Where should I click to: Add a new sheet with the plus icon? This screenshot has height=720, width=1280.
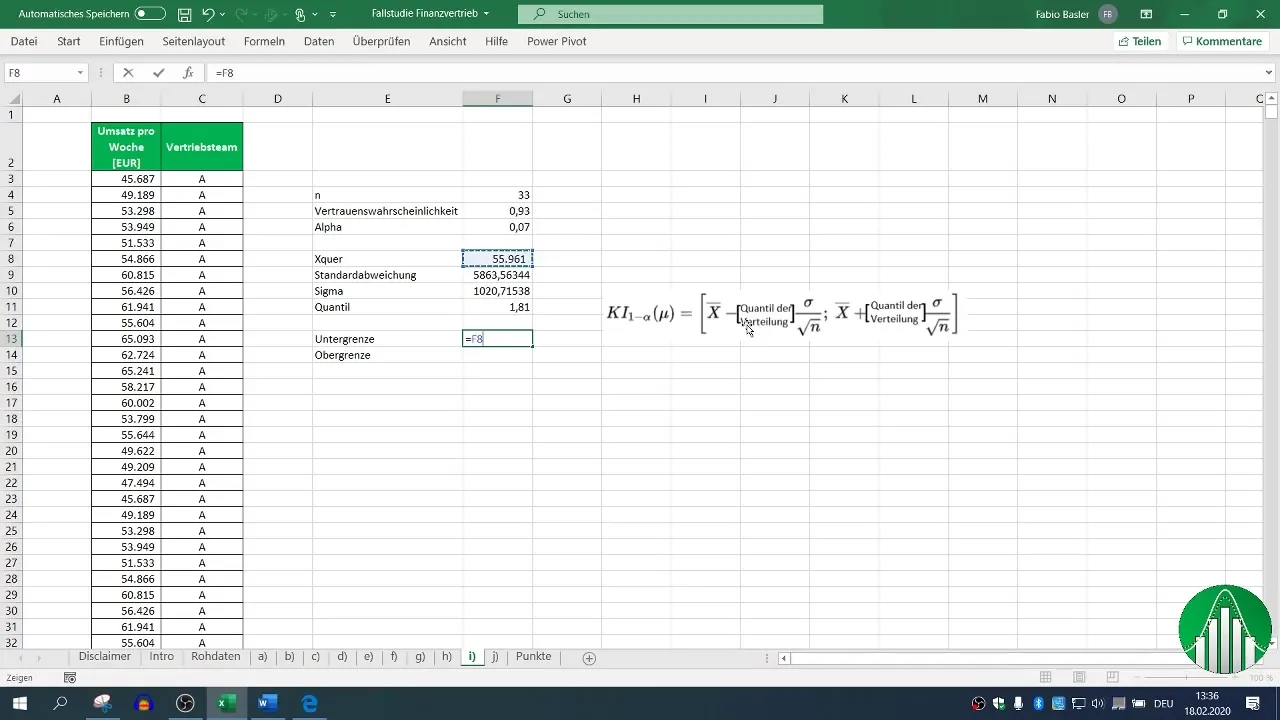click(x=589, y=658)
